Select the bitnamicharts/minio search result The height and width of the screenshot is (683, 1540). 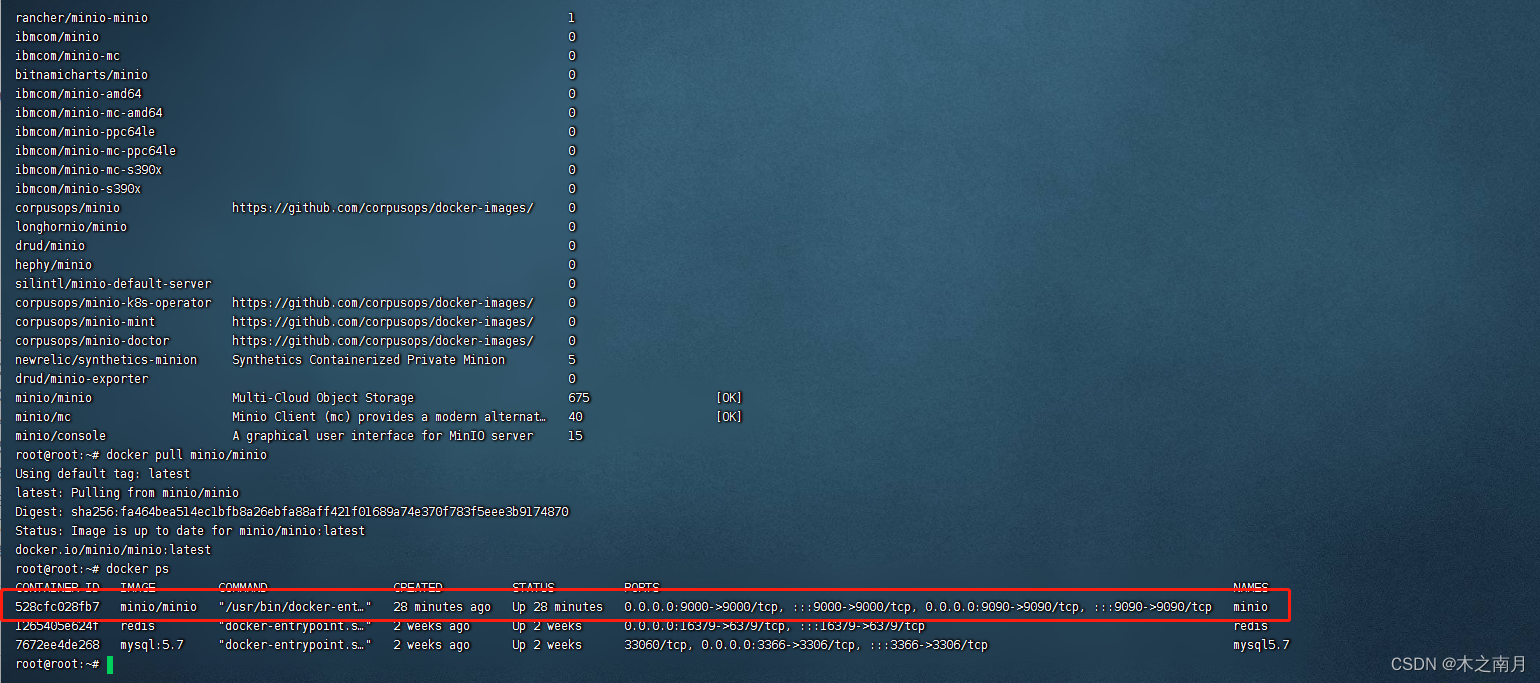pyautogui.click(x=81, y=75)
